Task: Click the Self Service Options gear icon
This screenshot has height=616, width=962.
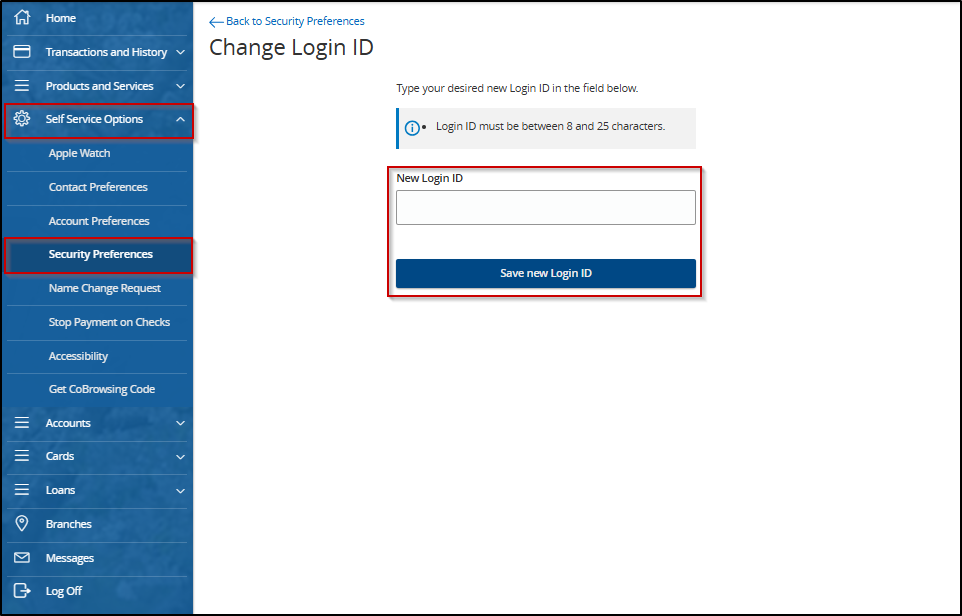Action: [x=22, y=119]
